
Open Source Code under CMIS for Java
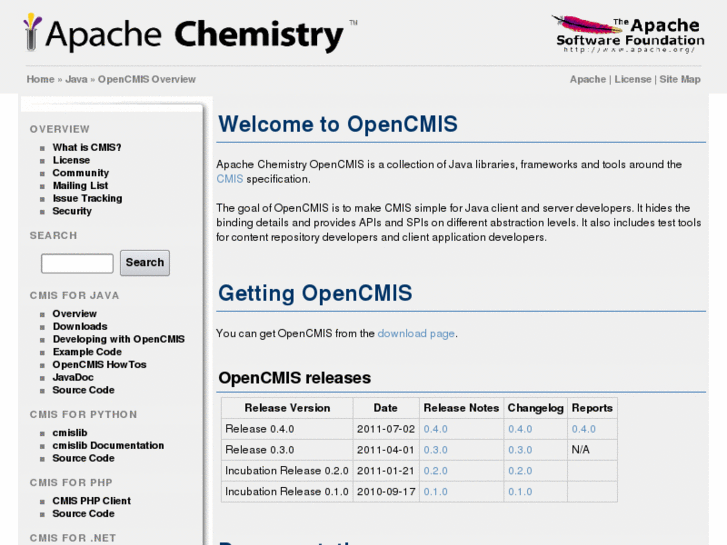(83, 390)
